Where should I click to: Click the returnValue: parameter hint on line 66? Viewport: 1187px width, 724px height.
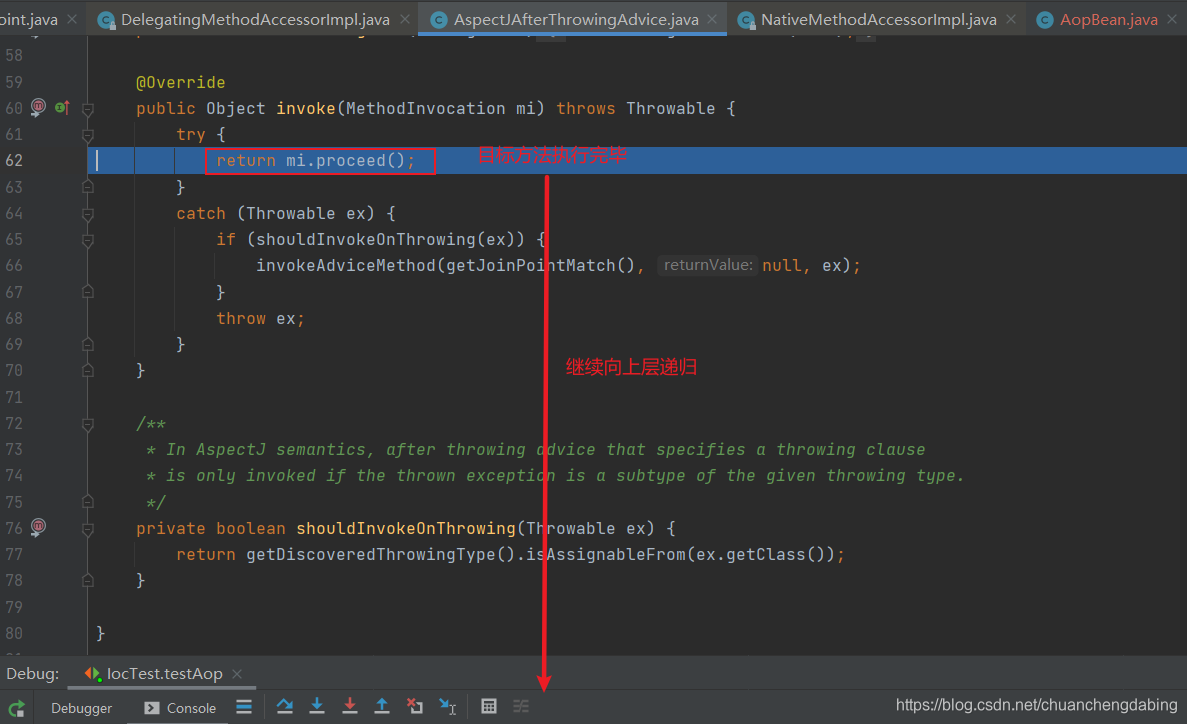708,265
